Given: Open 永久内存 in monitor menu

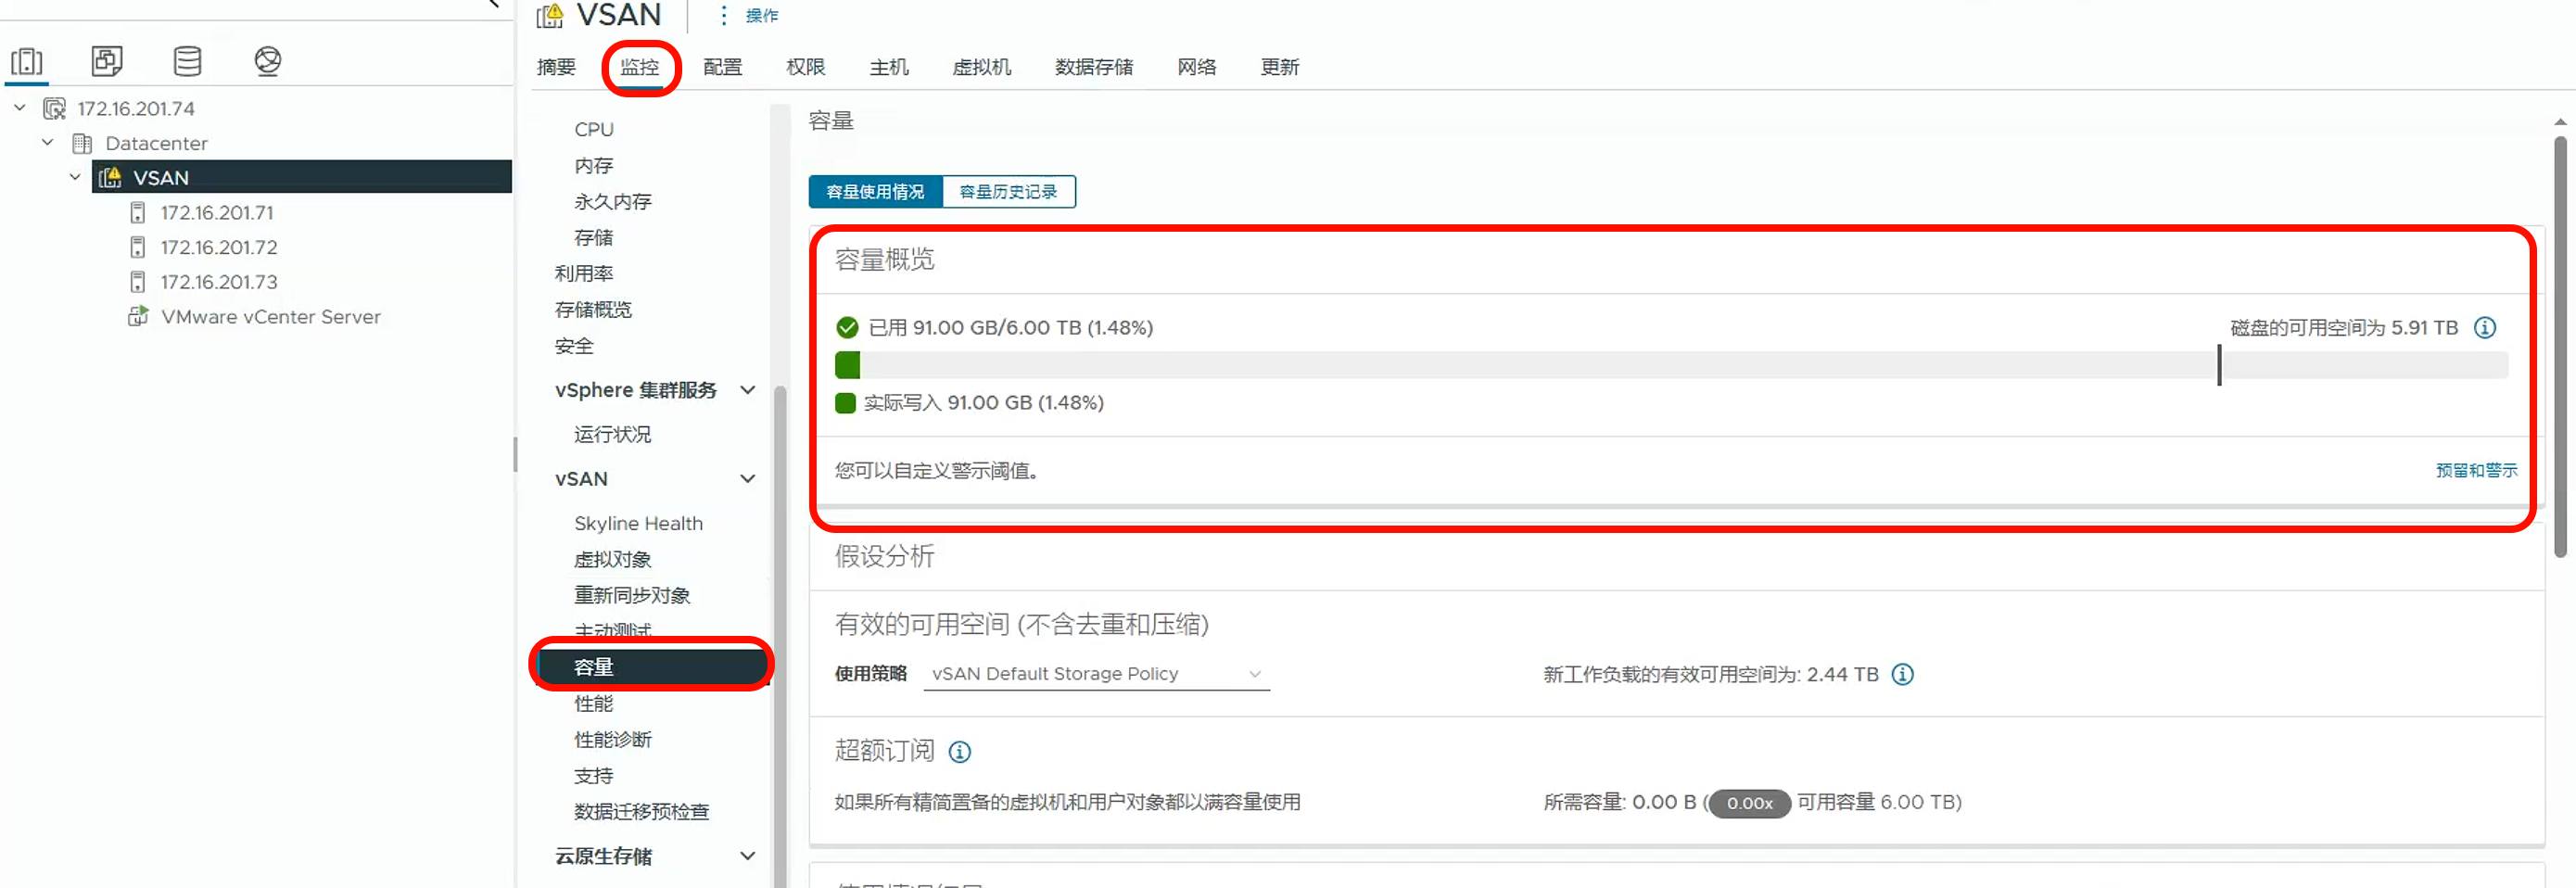Looking at the screenshot, I should (612, 201).
